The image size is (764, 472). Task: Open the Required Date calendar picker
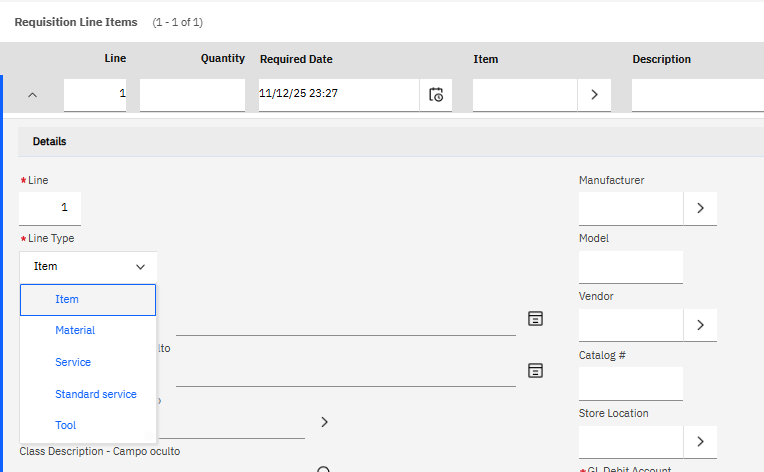click(x=435, y=95)
